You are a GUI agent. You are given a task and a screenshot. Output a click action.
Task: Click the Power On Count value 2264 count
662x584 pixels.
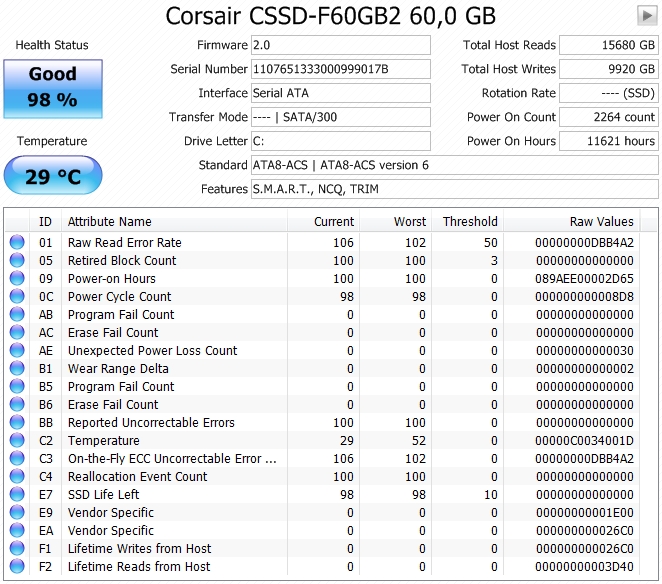coord(609,117)
